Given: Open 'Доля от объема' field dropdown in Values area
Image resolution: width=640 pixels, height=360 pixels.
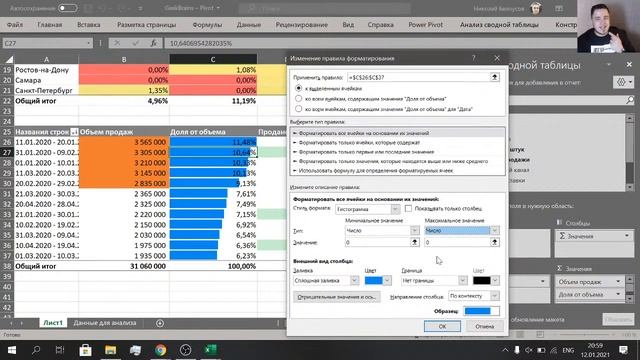Looking at the screenshot, I should coord(618,294).
